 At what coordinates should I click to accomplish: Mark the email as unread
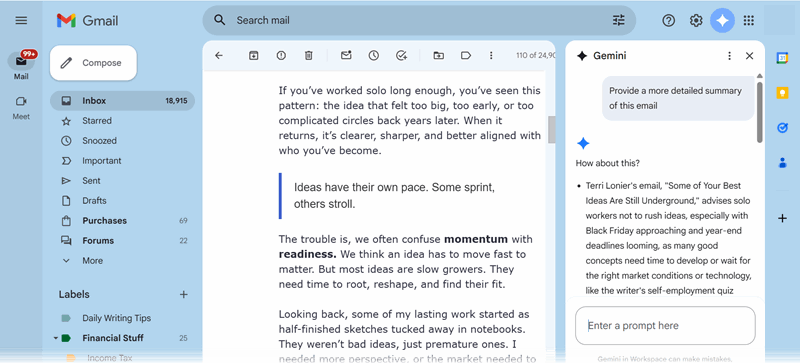pos(346,56)
